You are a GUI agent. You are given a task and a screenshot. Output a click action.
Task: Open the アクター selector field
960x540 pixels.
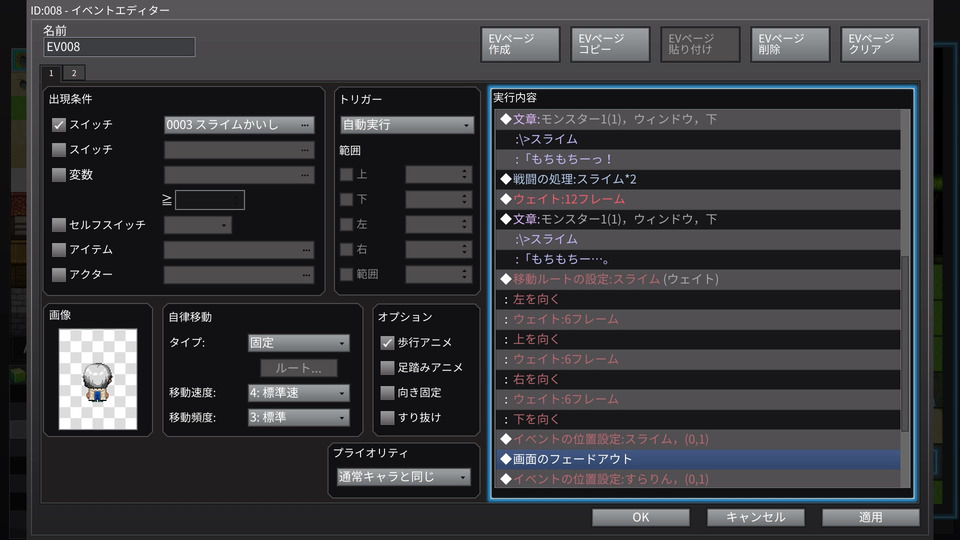(x=239, y=275)
